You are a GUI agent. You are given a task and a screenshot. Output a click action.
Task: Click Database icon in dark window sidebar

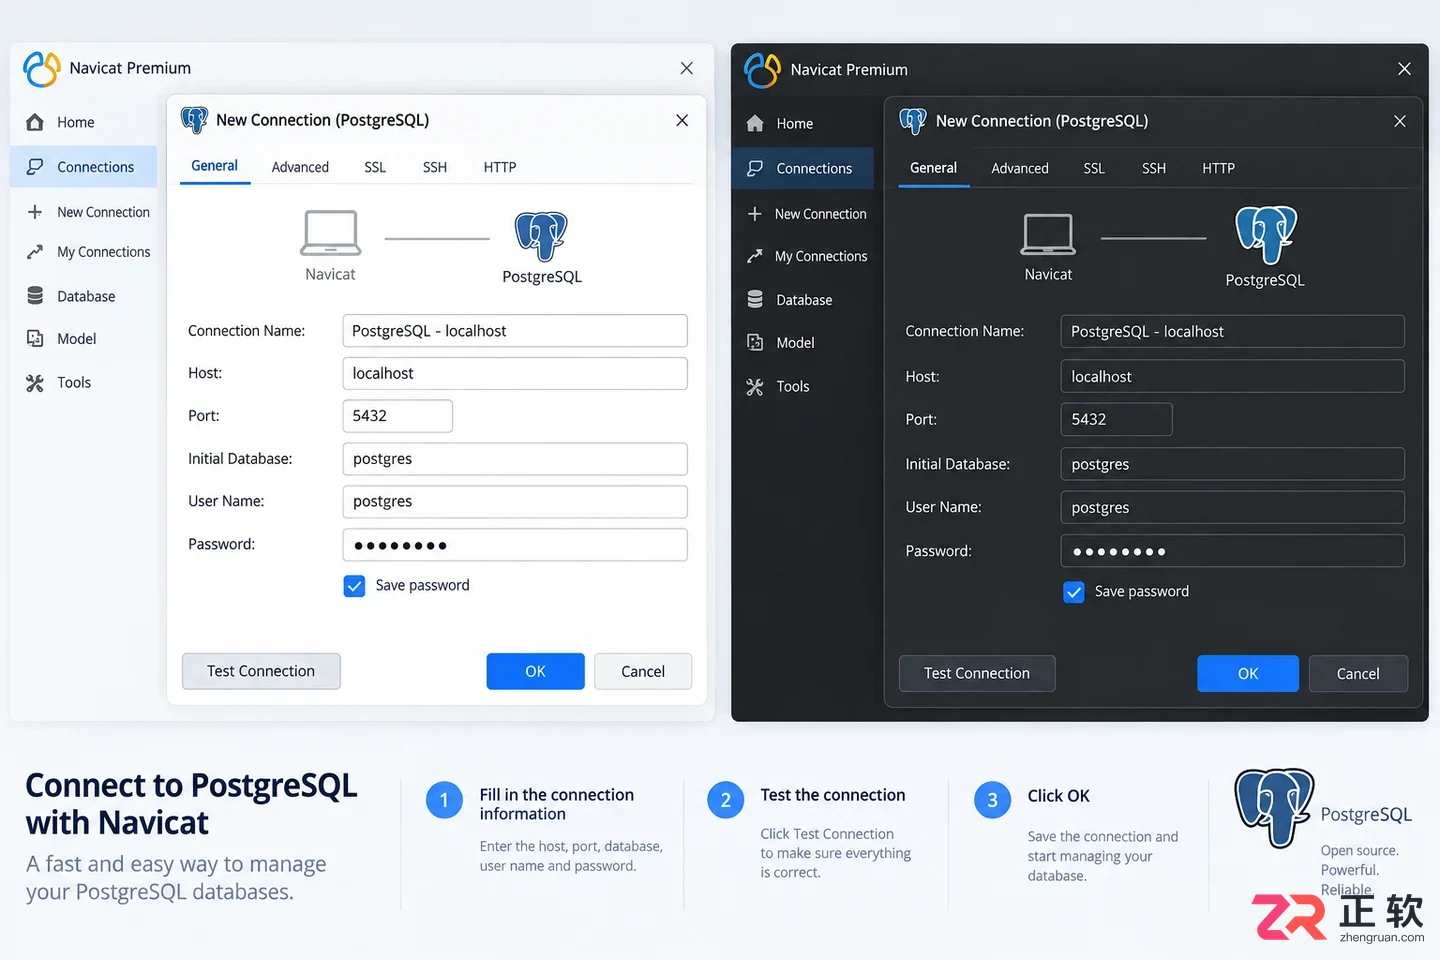coord(755,300)
